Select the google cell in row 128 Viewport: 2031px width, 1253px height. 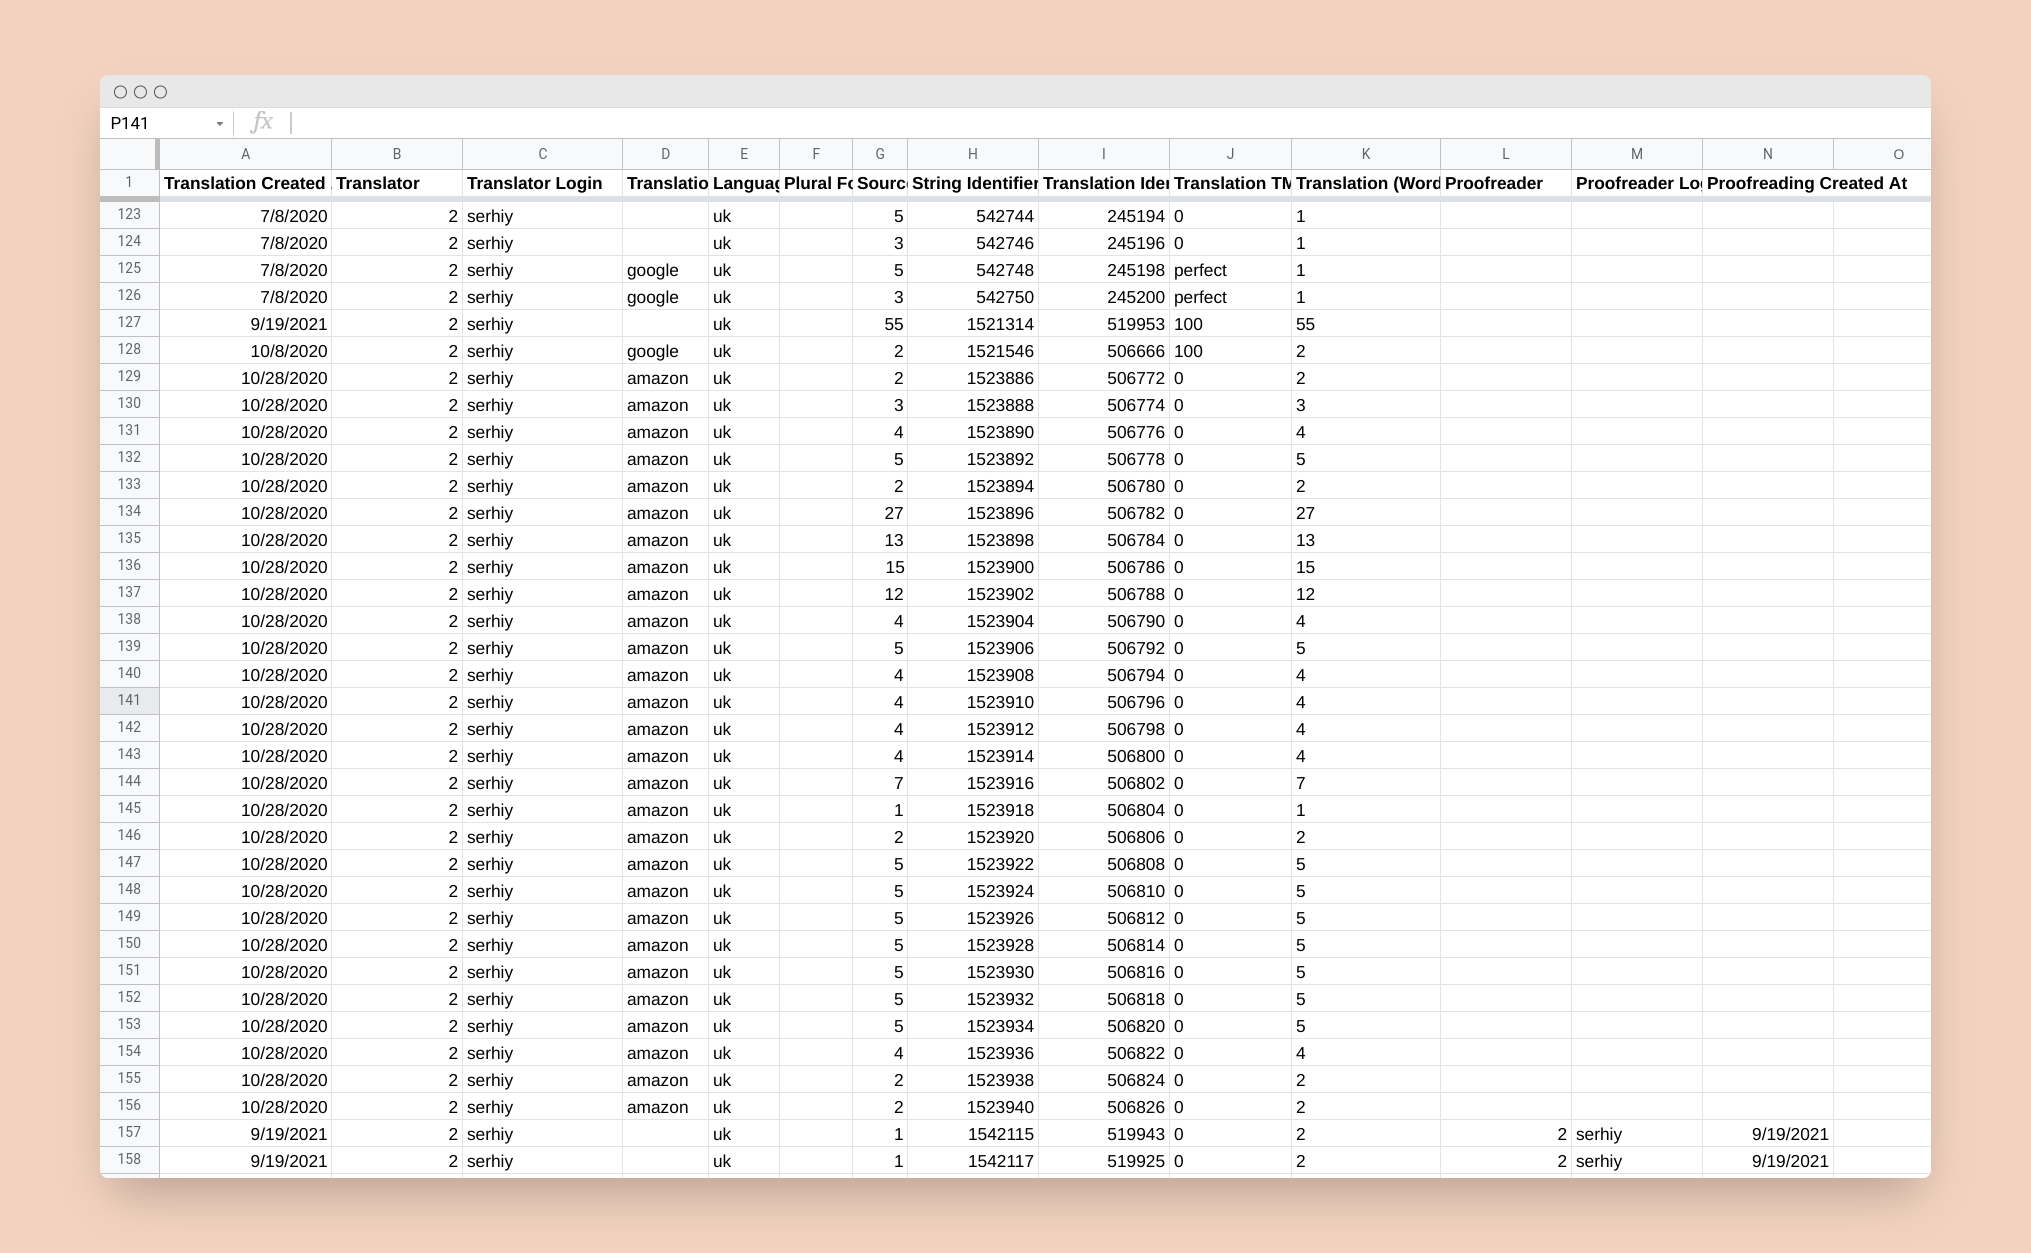coord(665,351)
